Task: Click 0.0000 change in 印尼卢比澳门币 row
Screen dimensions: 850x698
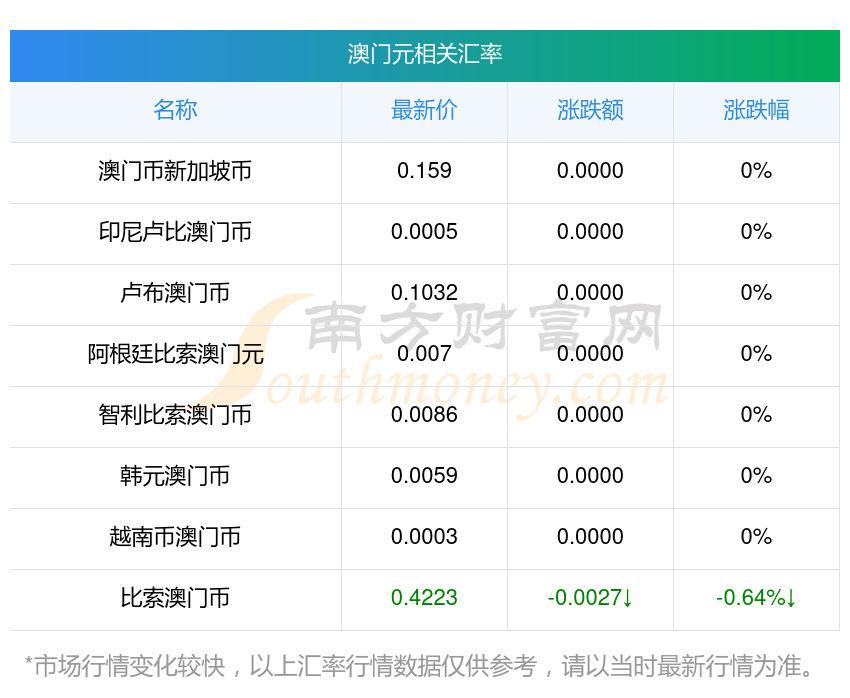Action: (x=590, y=232)
